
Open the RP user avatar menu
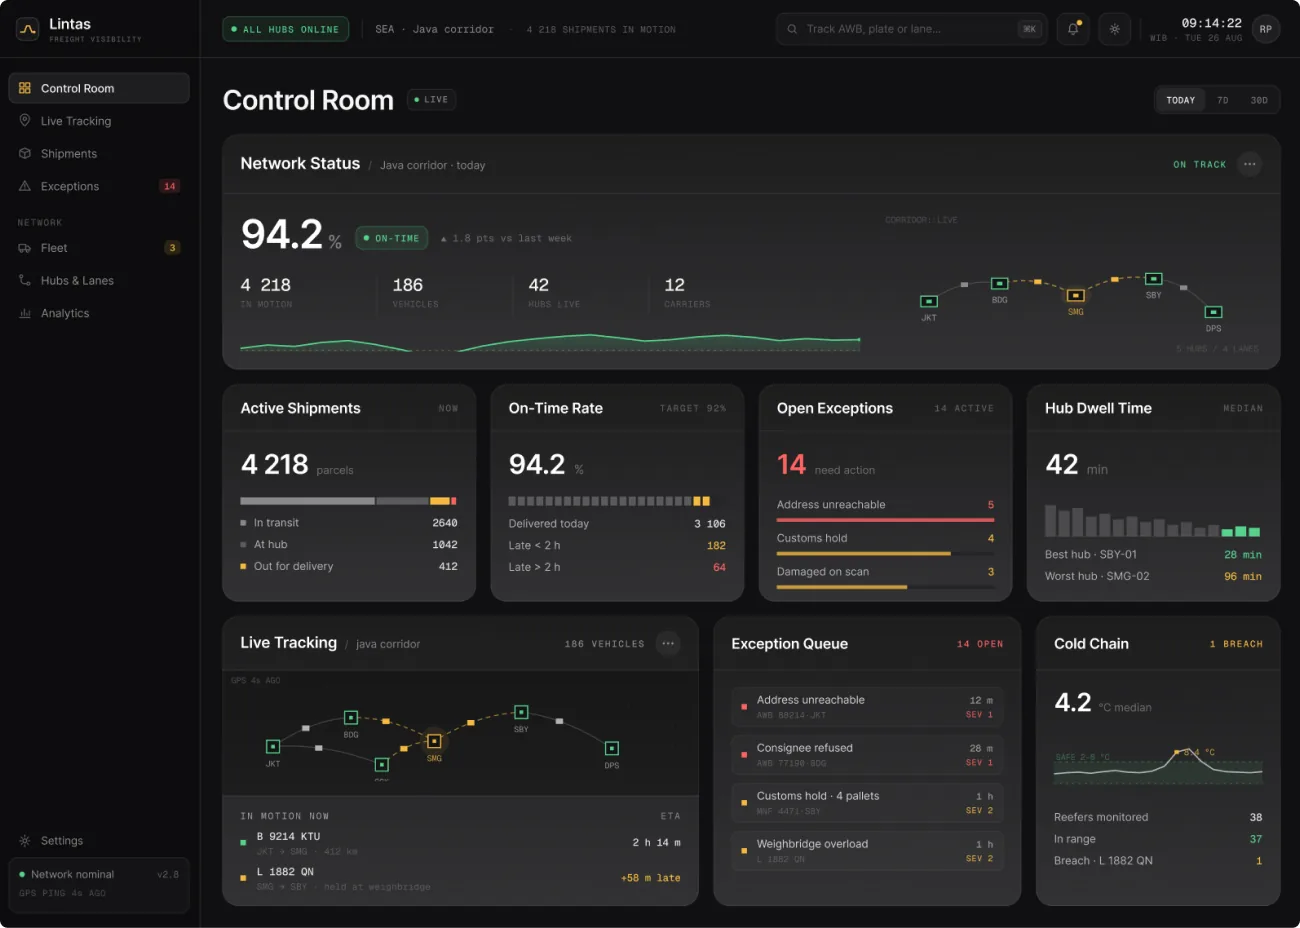pos(1266,29)
